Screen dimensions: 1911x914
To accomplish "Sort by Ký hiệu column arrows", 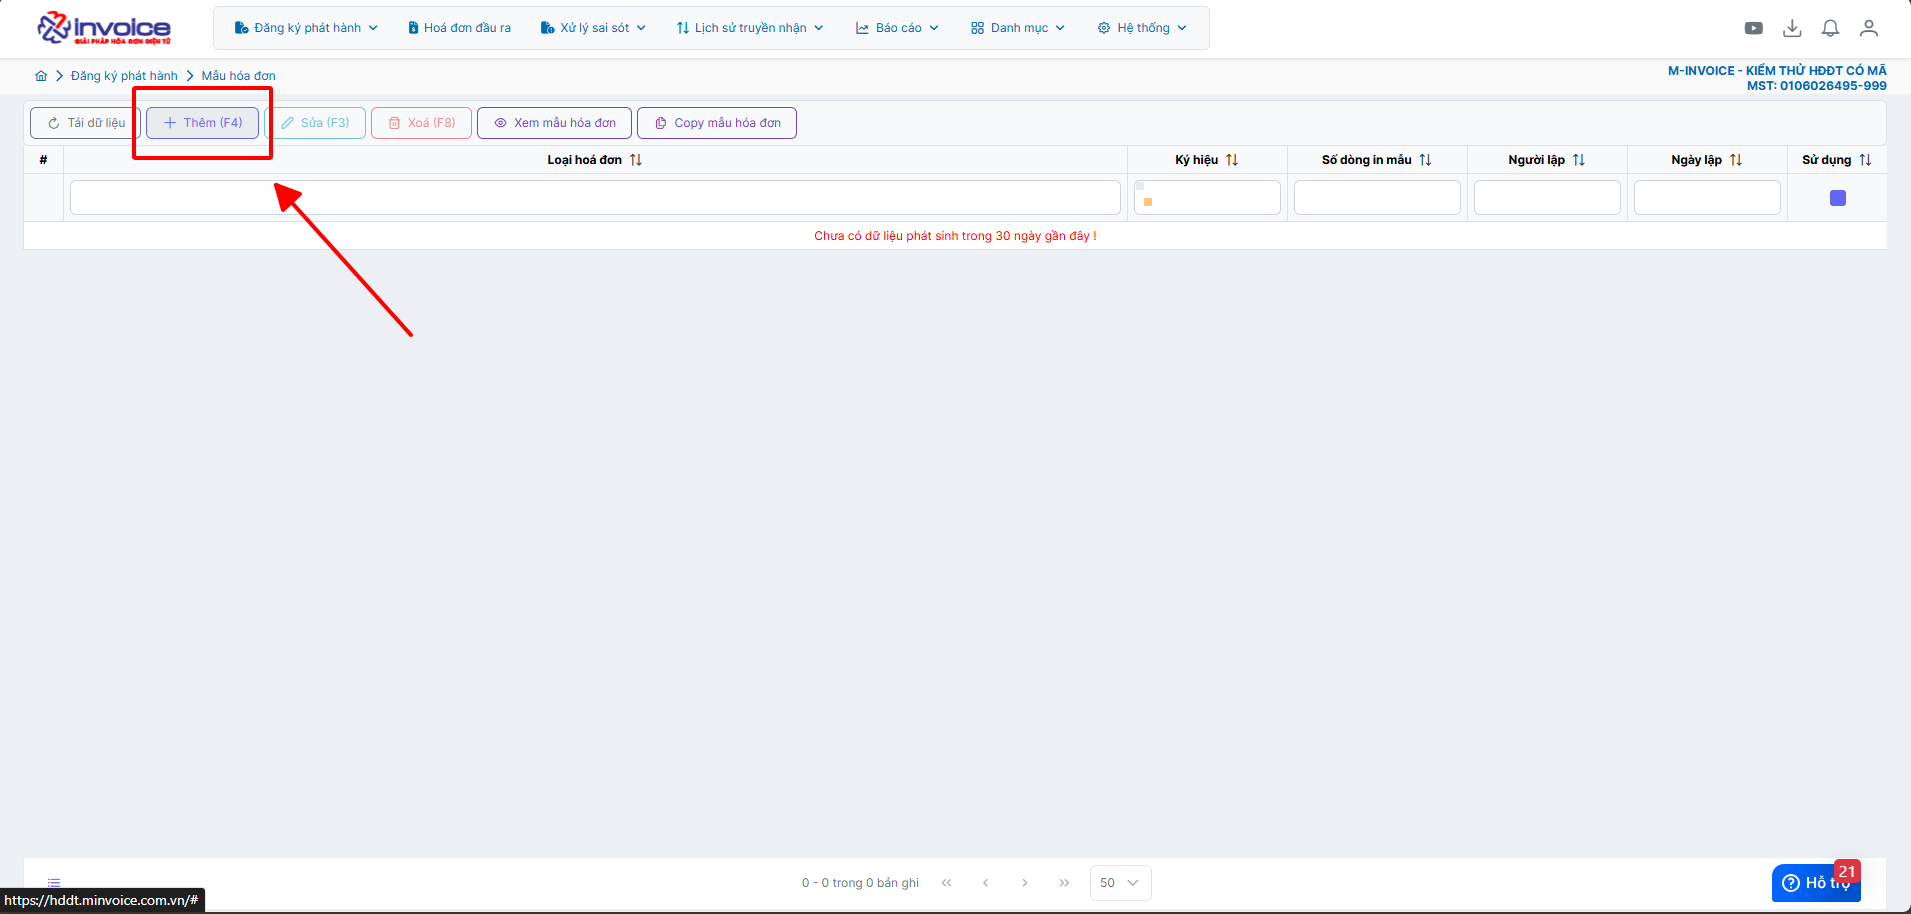I will pos(1232,160).
